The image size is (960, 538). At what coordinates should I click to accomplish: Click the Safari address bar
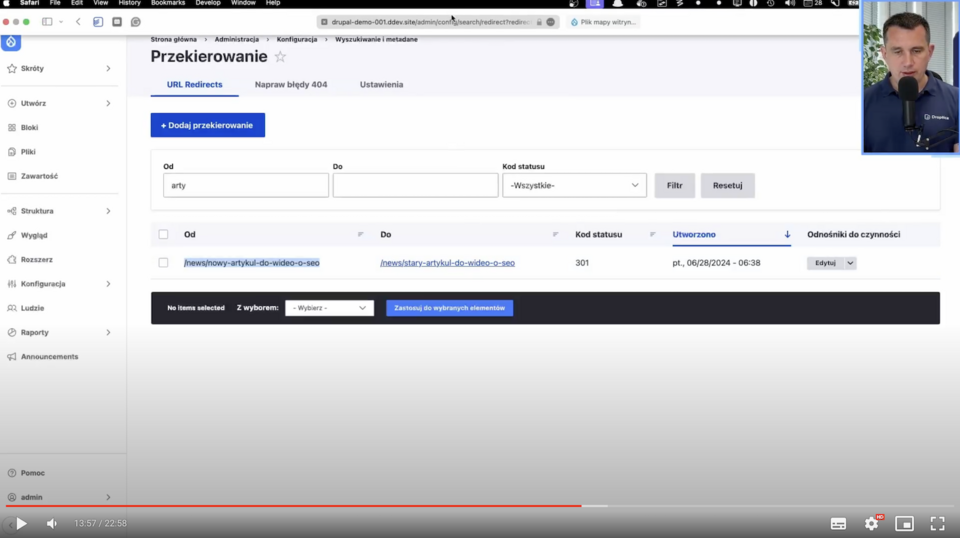(438, 22)
